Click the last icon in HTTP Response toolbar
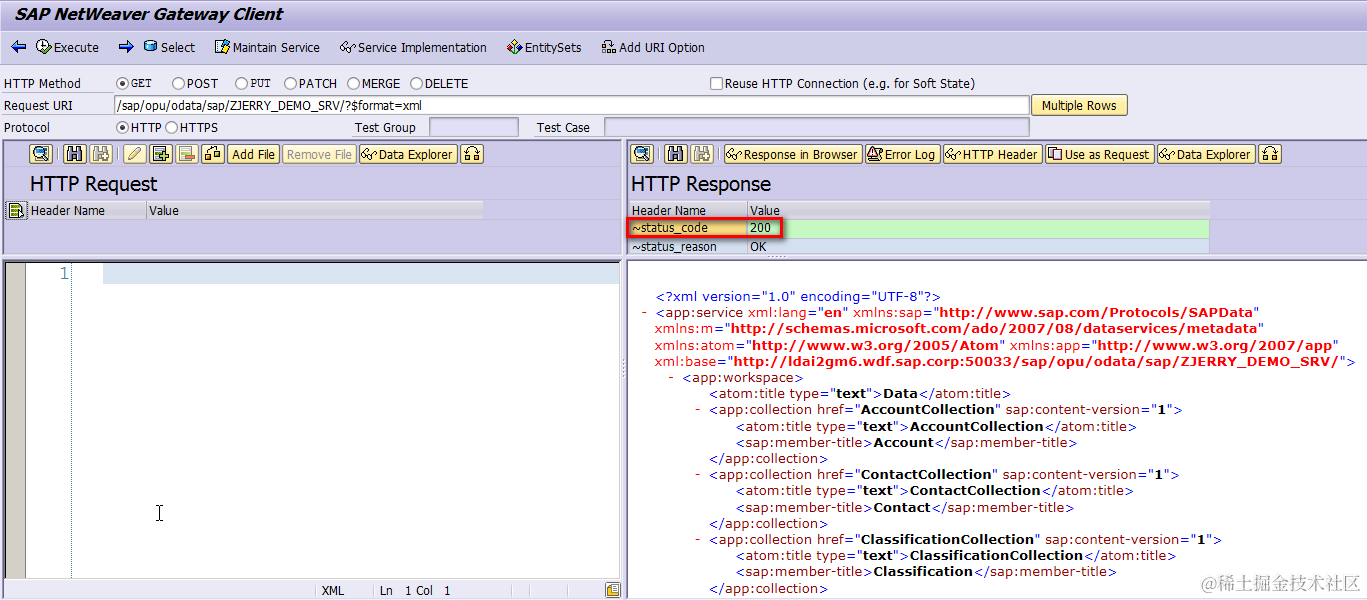 click(1270, 154)
